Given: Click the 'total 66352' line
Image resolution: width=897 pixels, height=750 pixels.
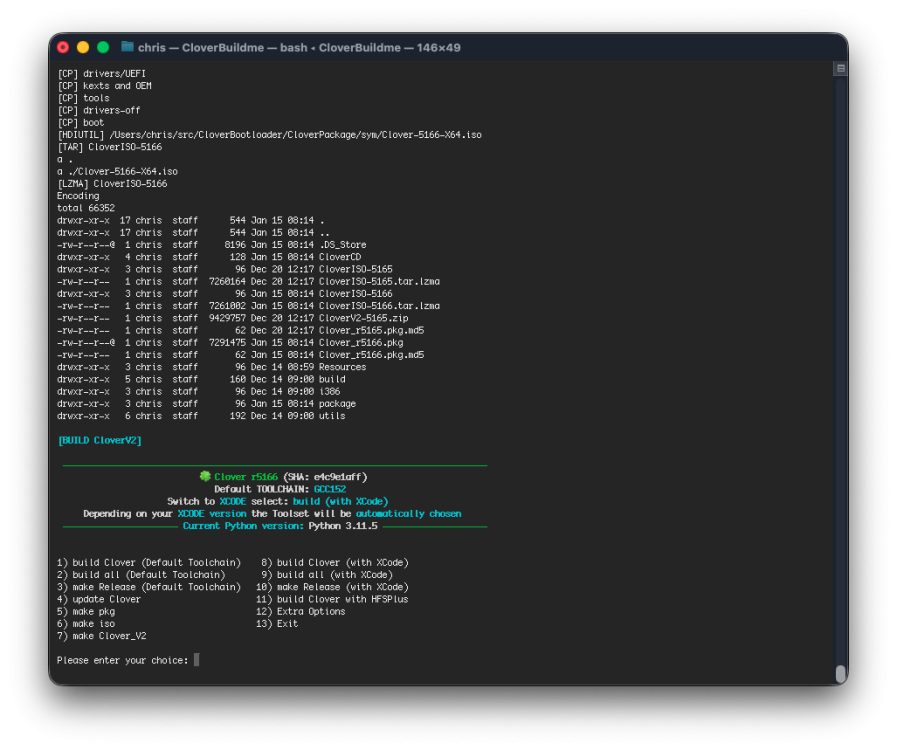Looking at the screenshot, I should (86, 208).
